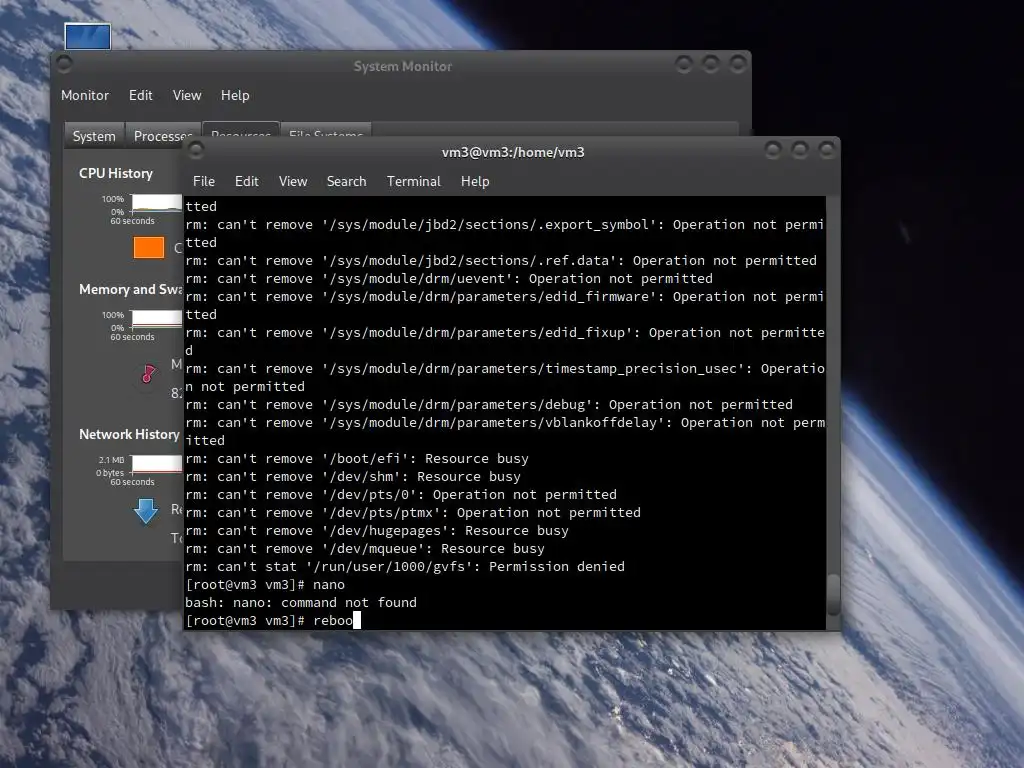The height and width of the screenshot is (768, 1024).
Task: Click the '/dev/pts/ptmx' error line
Action: point(413,513)
